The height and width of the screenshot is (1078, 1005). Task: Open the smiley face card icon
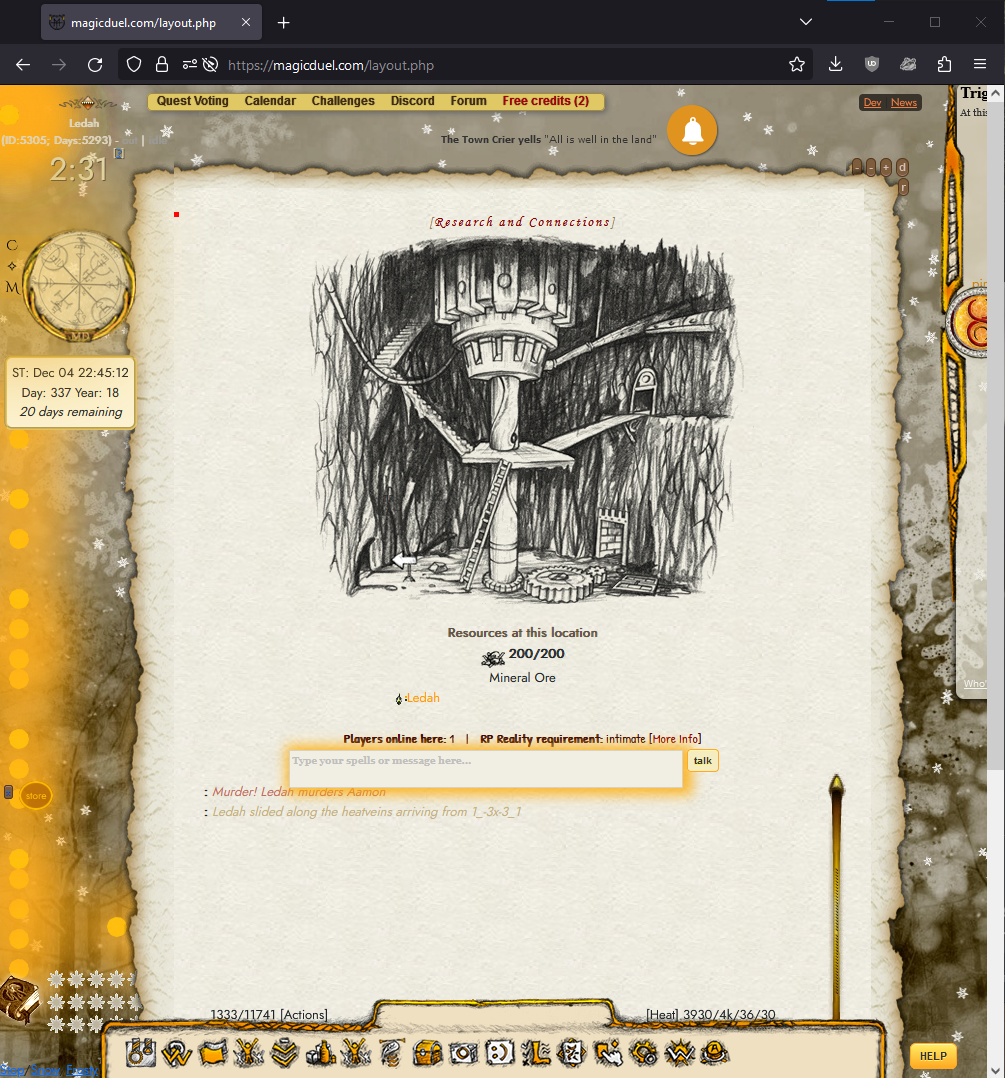pos(500,1053)
